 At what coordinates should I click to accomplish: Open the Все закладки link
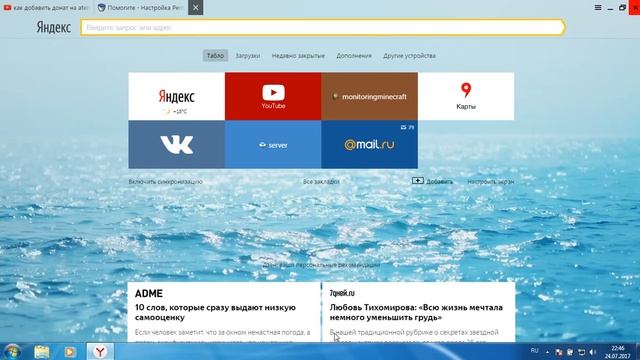321,181
